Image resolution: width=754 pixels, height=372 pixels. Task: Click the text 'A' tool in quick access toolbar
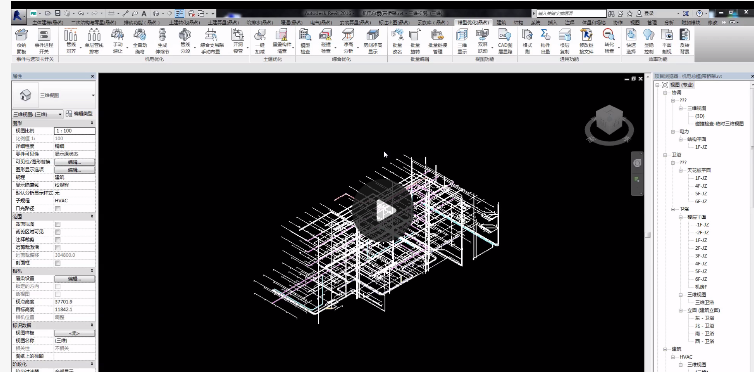(x=143, y=13)
